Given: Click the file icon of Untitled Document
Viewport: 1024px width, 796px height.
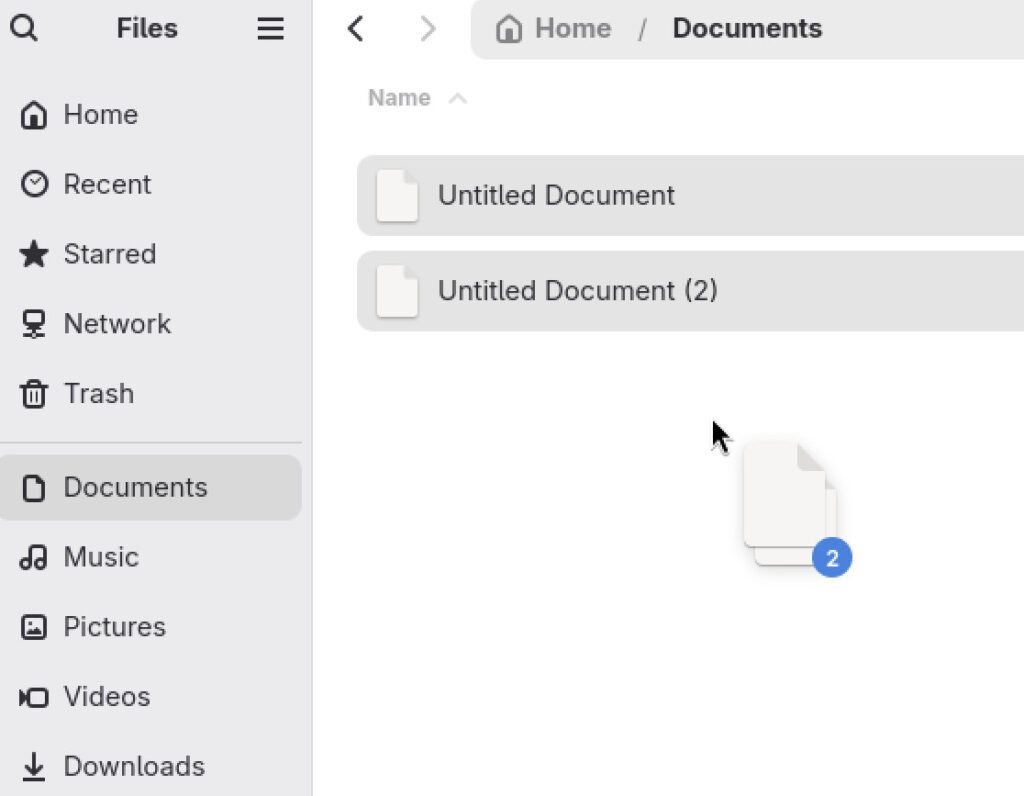Looking at the screenshot, I should [397, 196].
